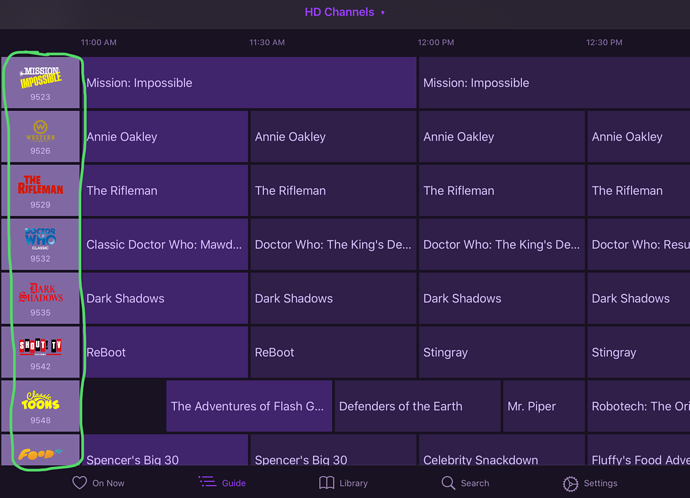
Task: Select the 11:00 AM Dark Shadows program
Action: click(165, 298)
